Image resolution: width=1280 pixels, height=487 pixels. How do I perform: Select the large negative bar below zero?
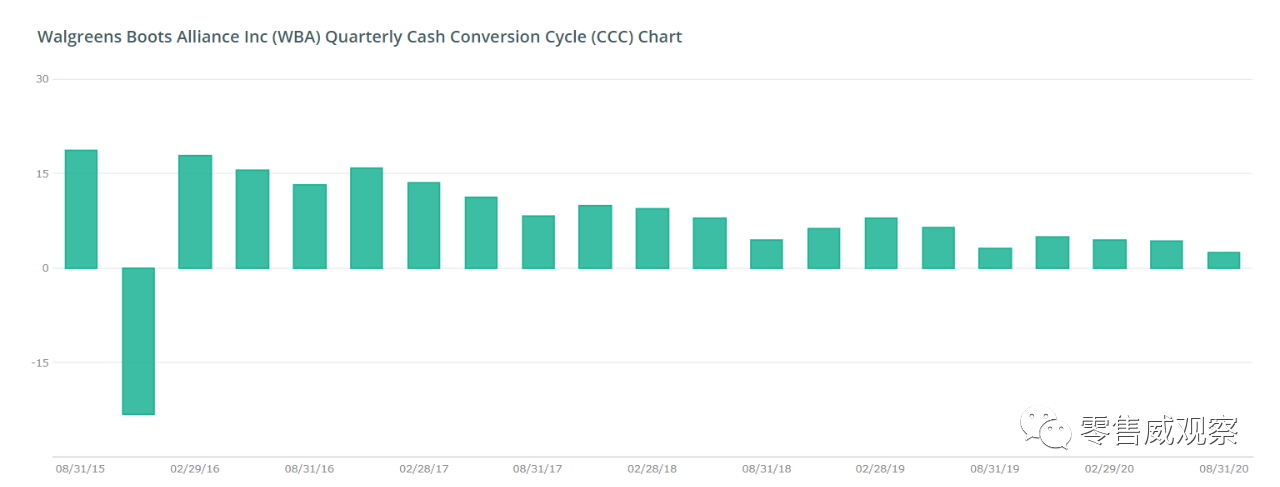pyautogui.click(x=138, y=341)
